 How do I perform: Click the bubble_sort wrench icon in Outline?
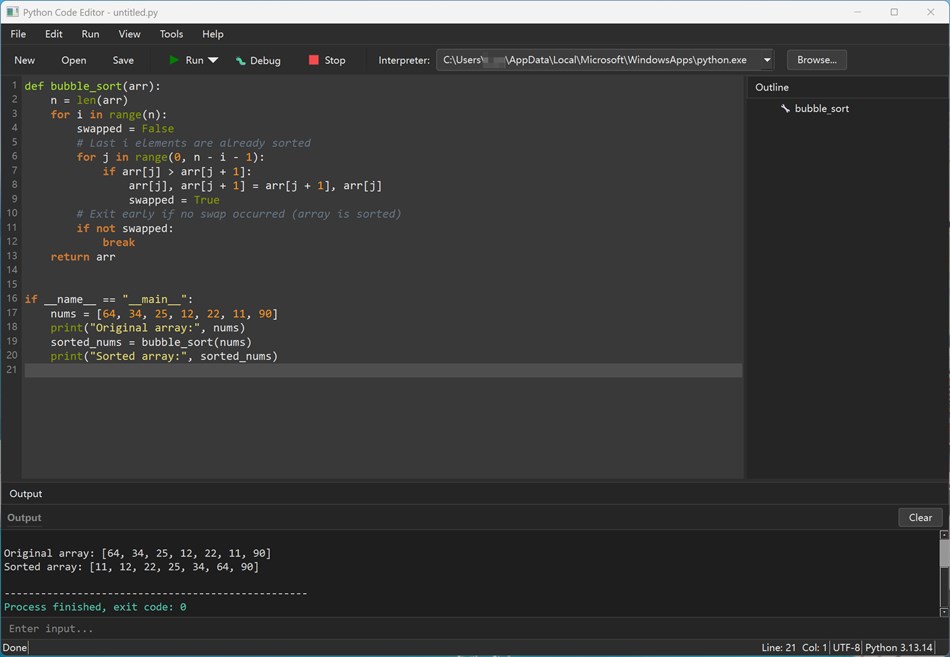click(785, 108)
